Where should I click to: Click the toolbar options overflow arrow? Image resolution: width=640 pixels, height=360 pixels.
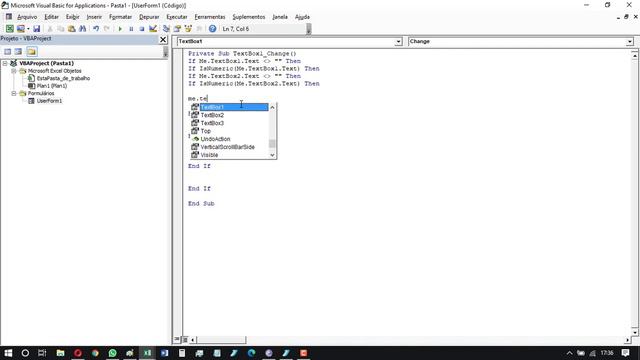click(x=309, y=29)
